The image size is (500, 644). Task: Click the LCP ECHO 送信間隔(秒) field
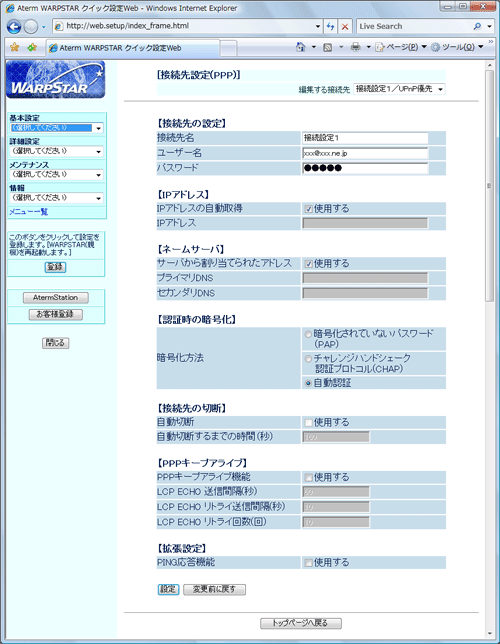(x=336, y=492)
